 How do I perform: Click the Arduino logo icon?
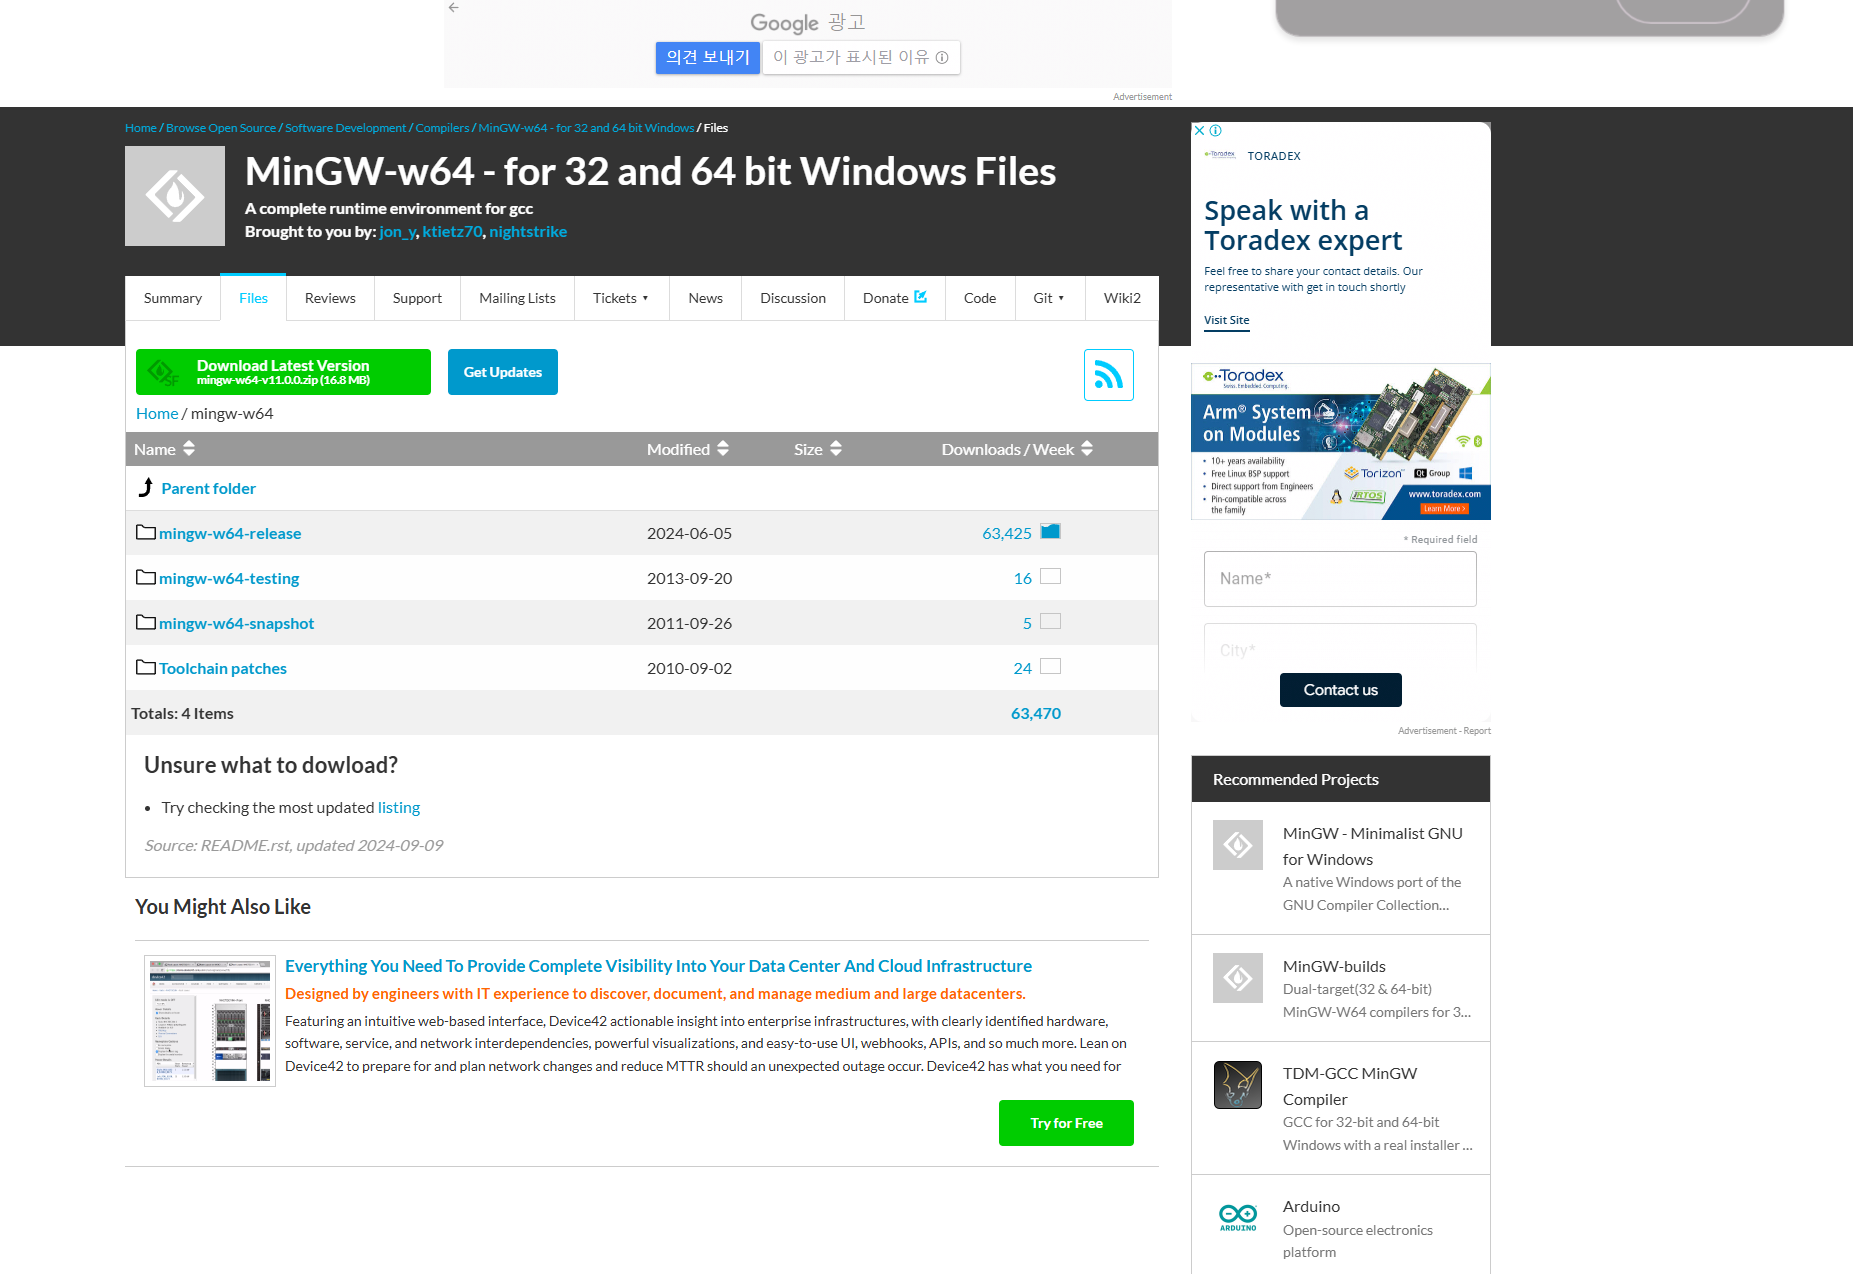pyautogui.click(x=1238, y=1217)
